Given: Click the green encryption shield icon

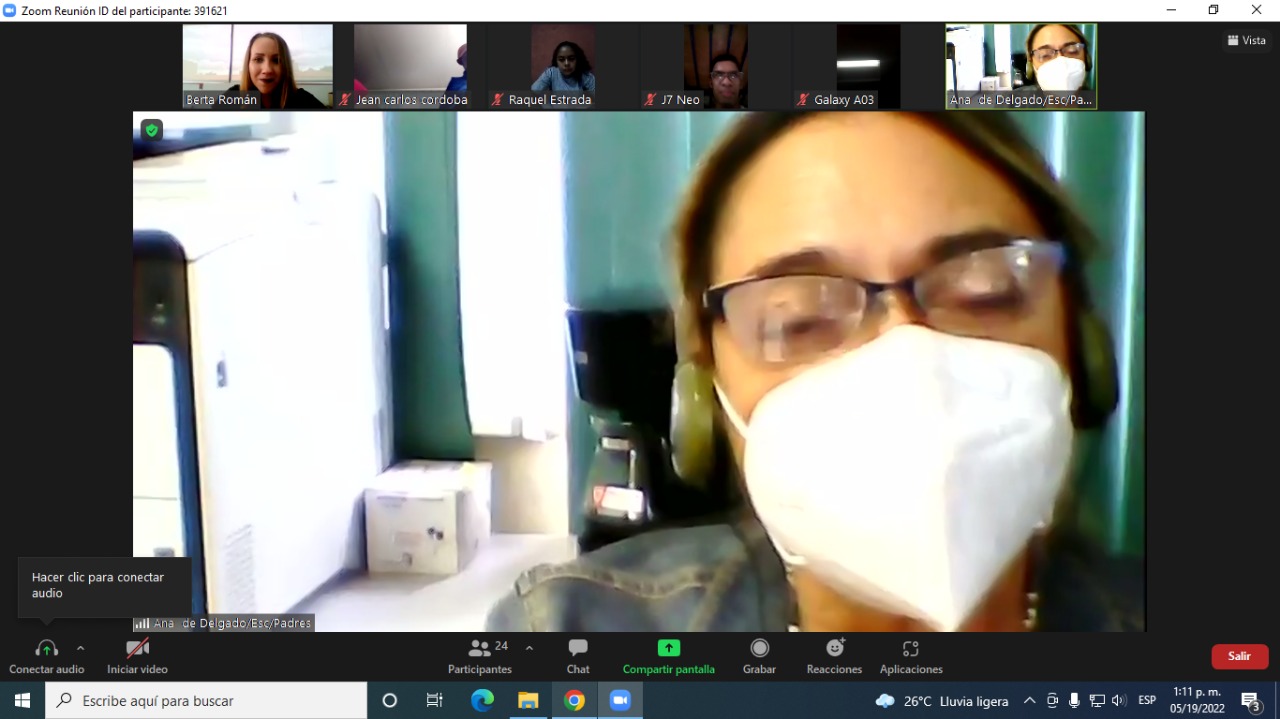Looking at the screenshot, I should point(152,130).
